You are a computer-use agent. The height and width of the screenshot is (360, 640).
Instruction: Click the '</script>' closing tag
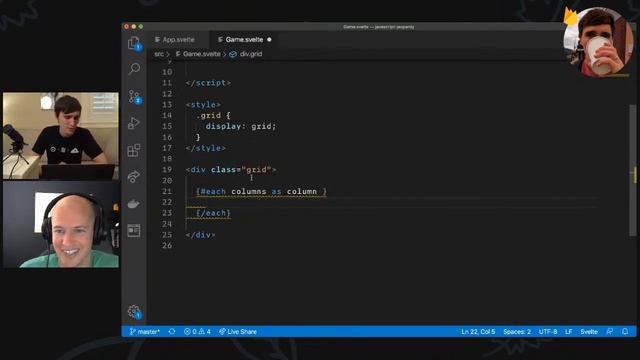click(x=208, y=83)
